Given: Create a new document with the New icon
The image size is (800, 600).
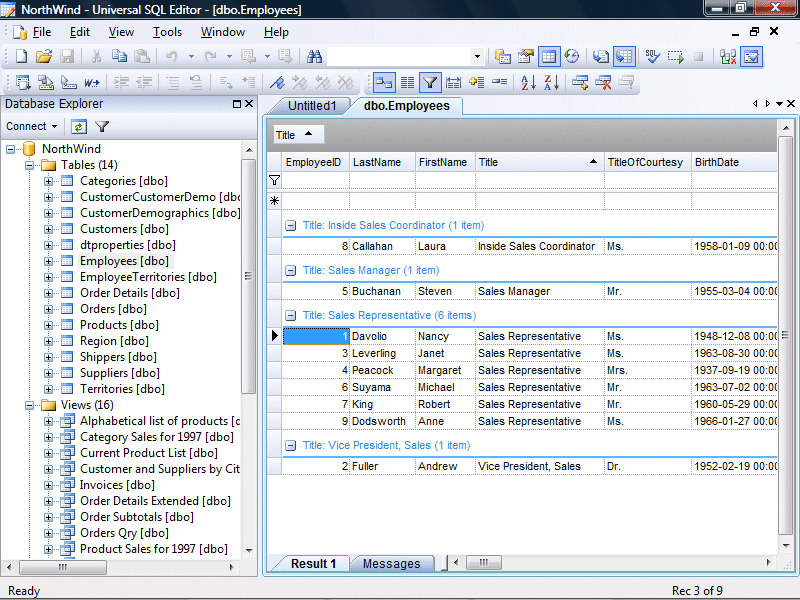Looking at the screenshot, I should [21, 57].
